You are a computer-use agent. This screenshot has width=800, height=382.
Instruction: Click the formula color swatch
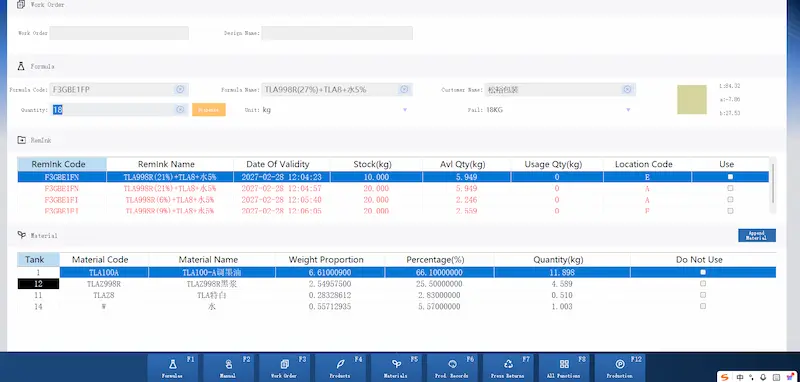pyautogui.click(x=692, y=99)
